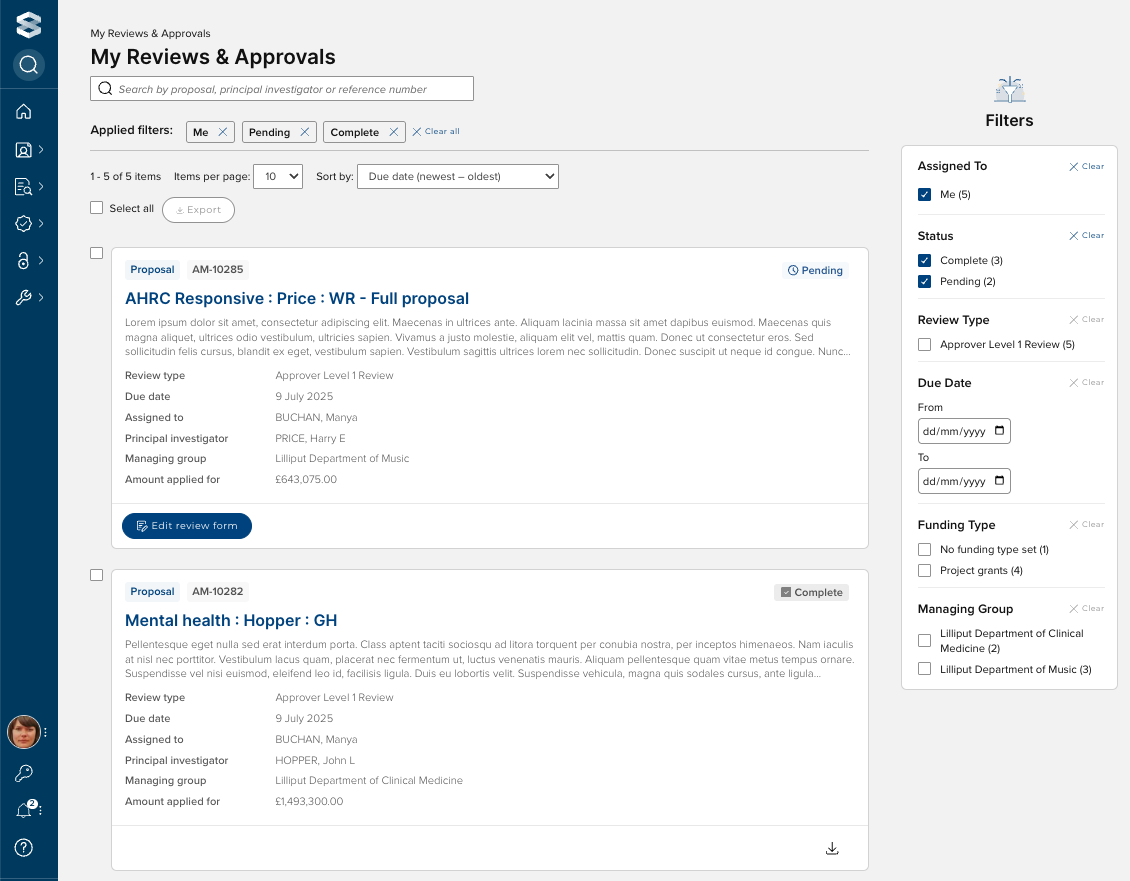Click the wrench tools icon in sidebar
1130x881 pixels.
point(24,297)
